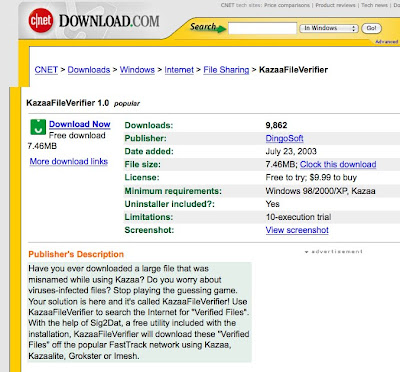Open More download links
400x372 pixels.
click(69, 161)
